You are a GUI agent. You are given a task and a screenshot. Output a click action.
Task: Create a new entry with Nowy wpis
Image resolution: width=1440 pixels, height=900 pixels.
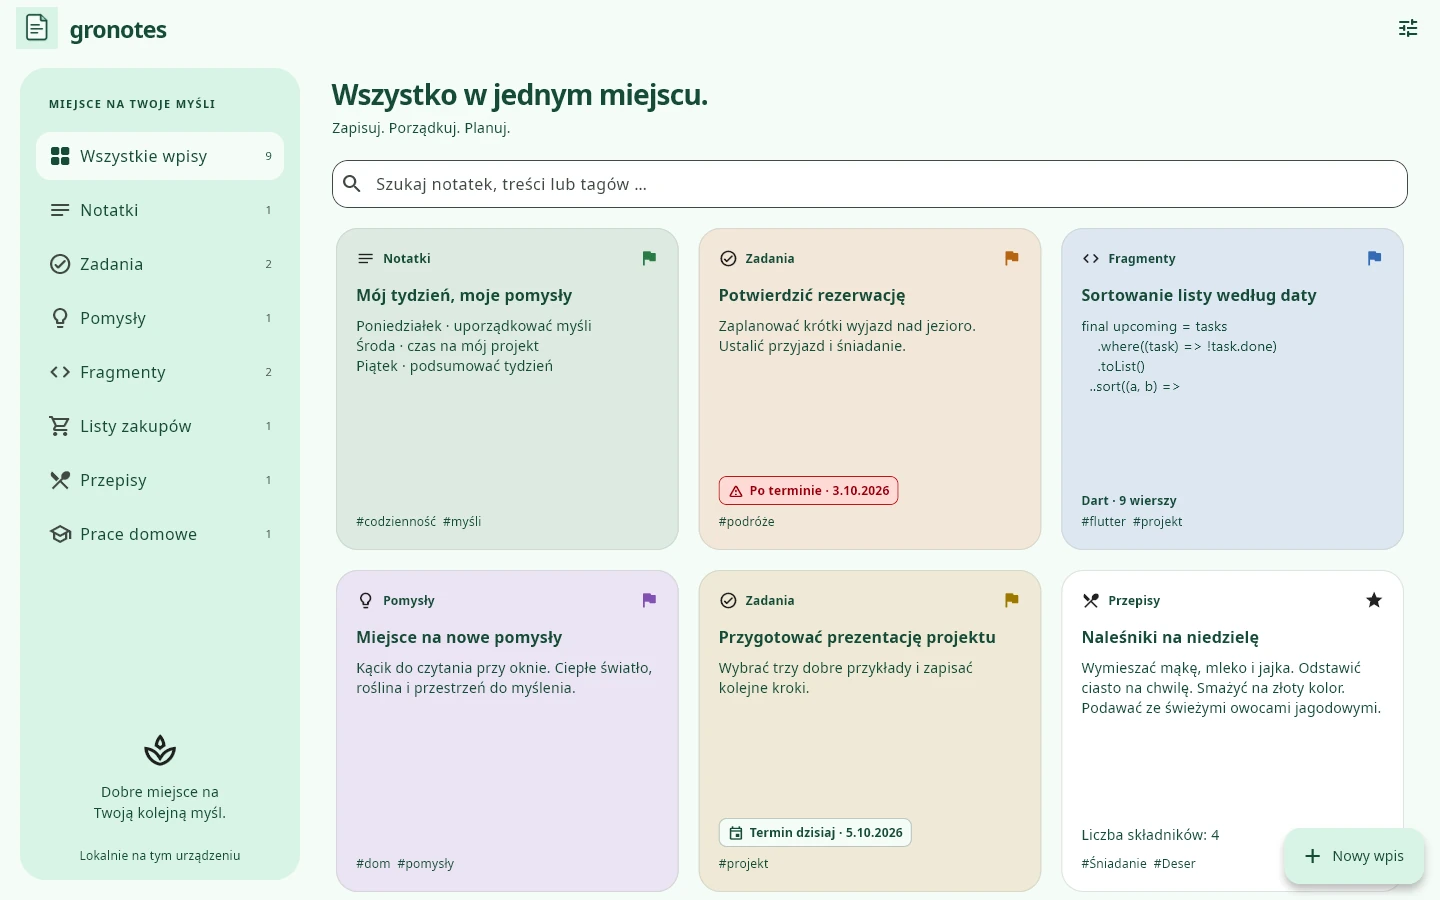[1354, 856]
